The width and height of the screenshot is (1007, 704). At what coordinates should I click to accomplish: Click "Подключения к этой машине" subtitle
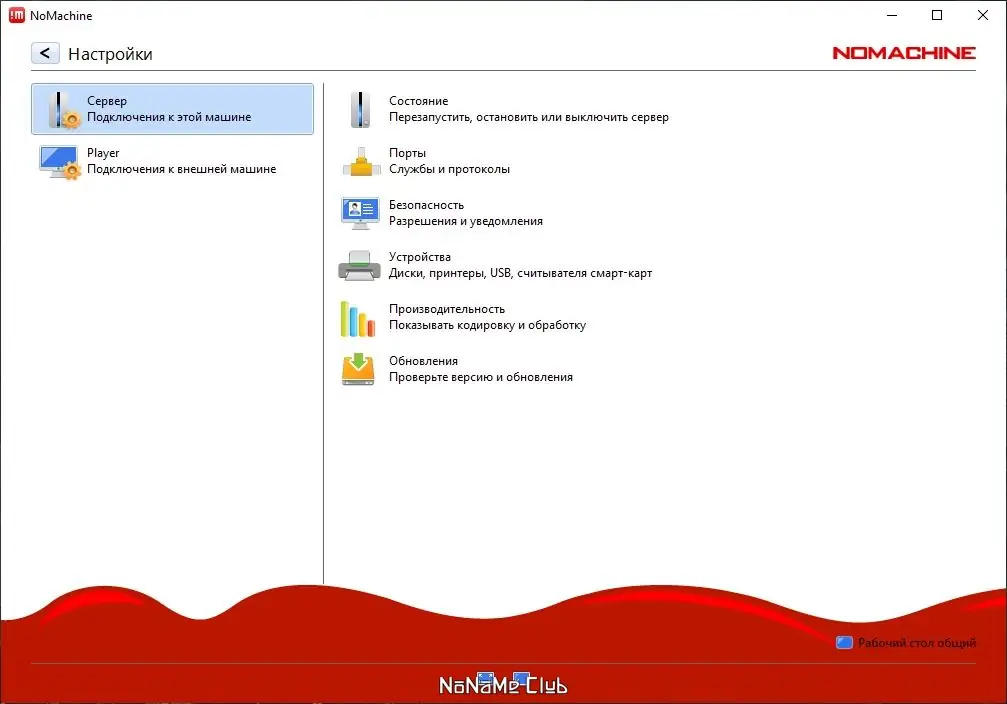(x=169, y=118)
